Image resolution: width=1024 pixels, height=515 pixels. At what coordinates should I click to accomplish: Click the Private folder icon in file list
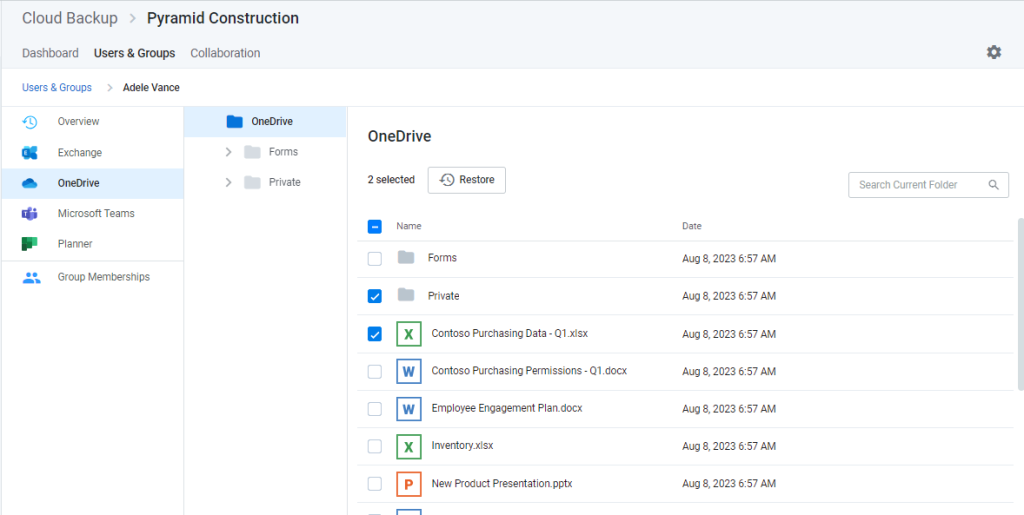tap(406, 295)
